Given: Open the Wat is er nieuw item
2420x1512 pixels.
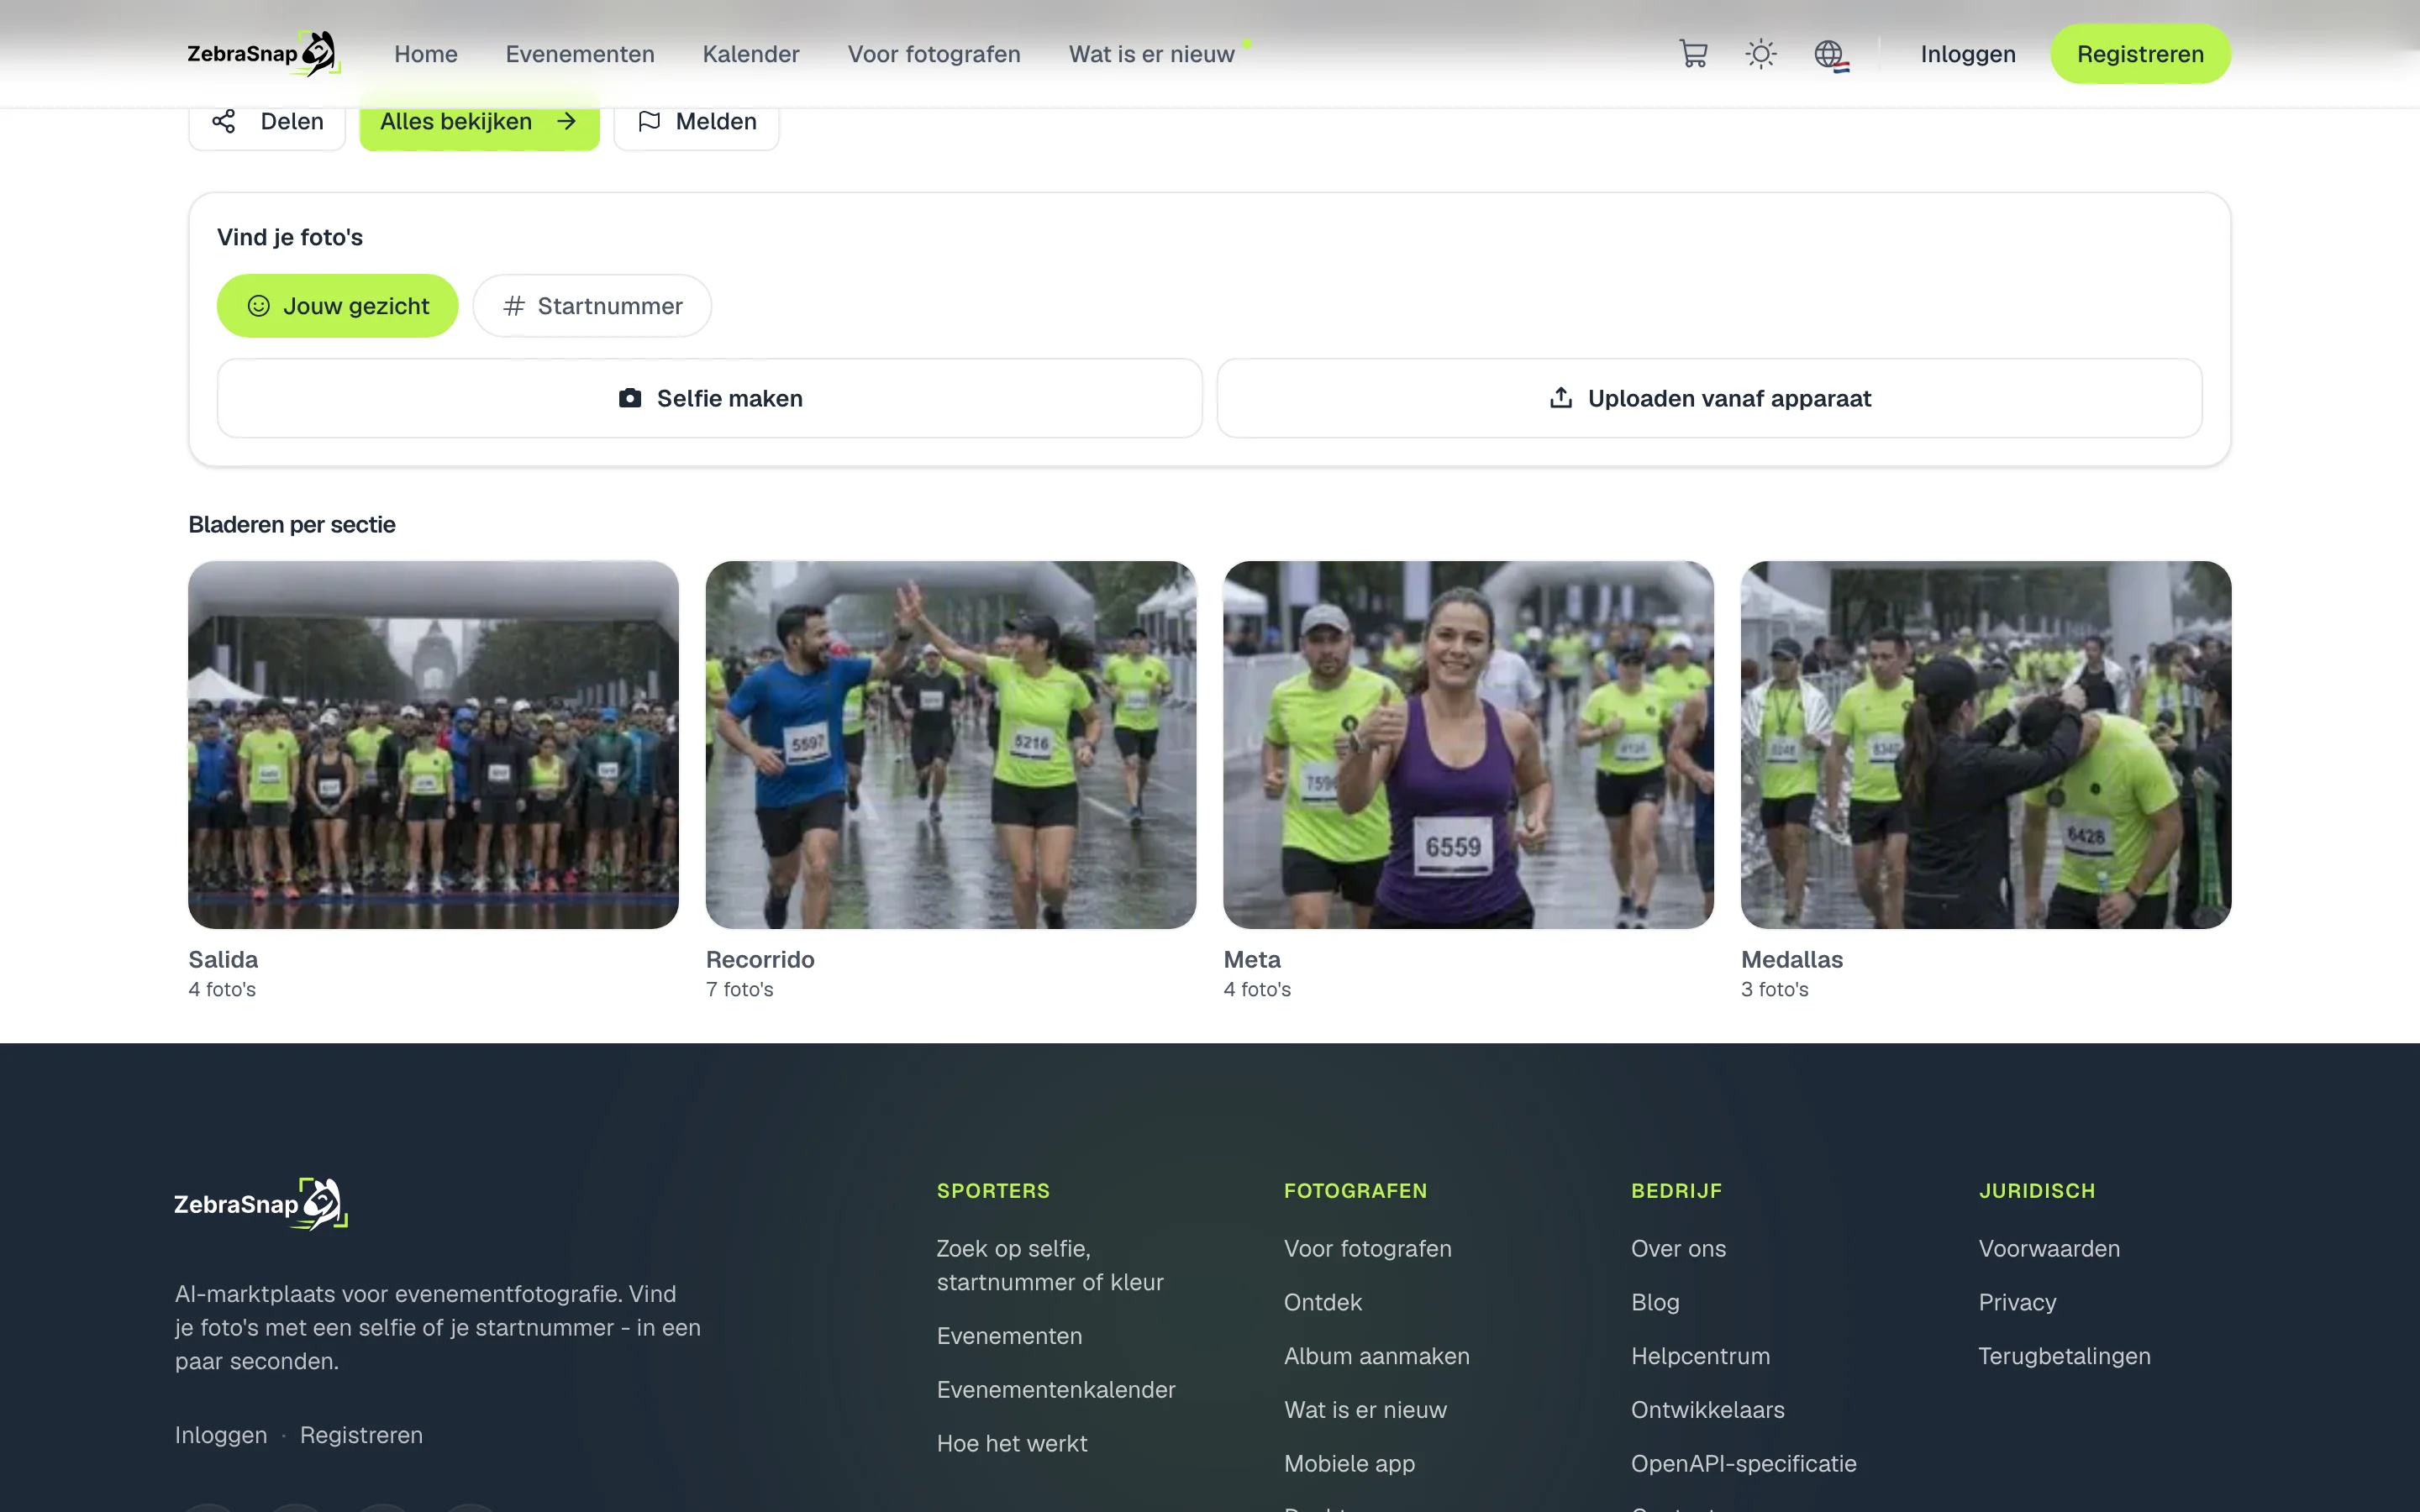Looking at the screenshot, I should (x=1152, y=54).
